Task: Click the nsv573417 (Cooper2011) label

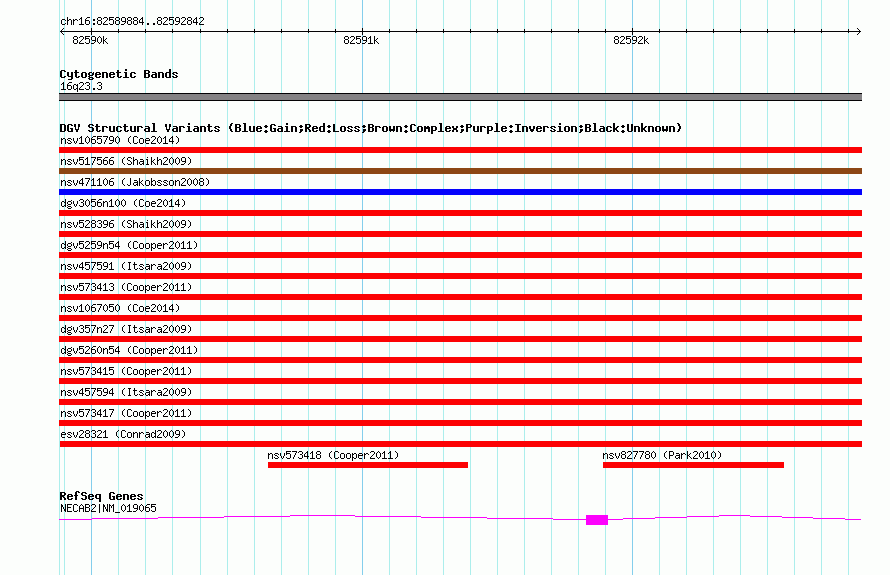Action: point(126,413)
